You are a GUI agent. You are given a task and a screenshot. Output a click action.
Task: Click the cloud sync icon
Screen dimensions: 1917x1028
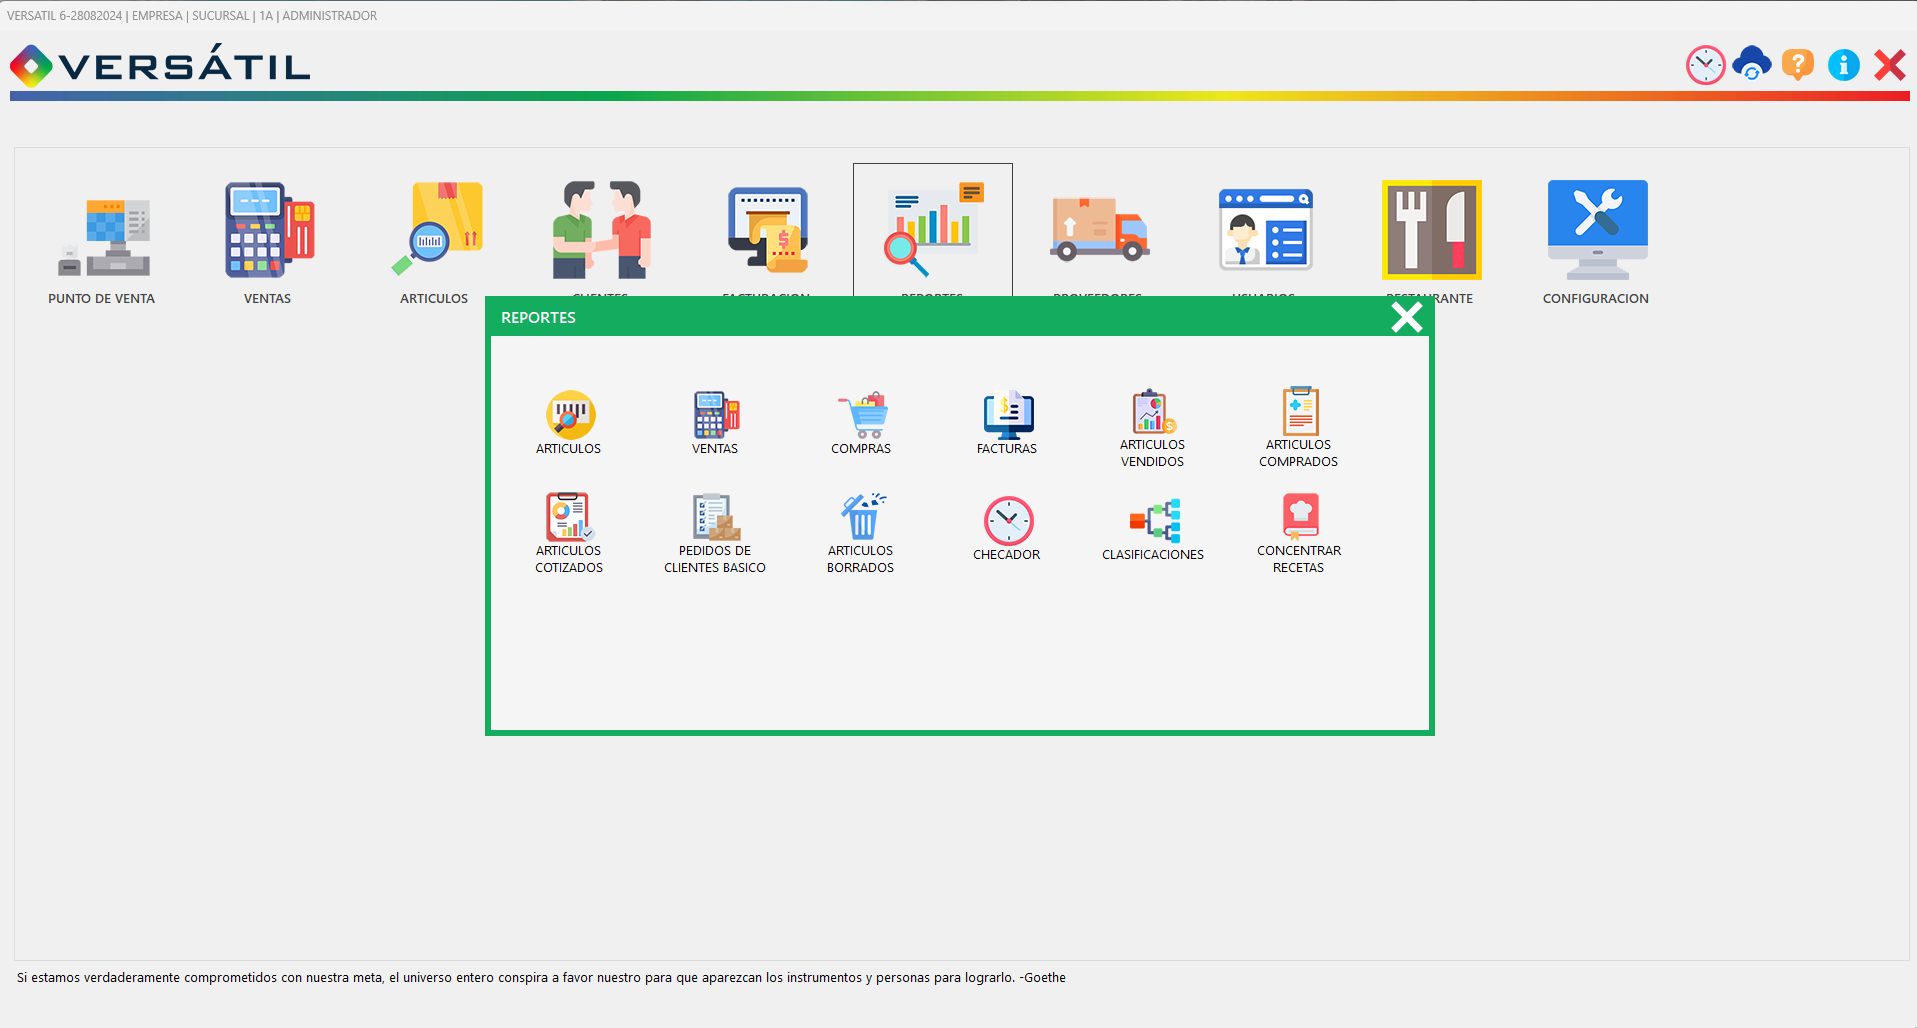point(1751,65)
